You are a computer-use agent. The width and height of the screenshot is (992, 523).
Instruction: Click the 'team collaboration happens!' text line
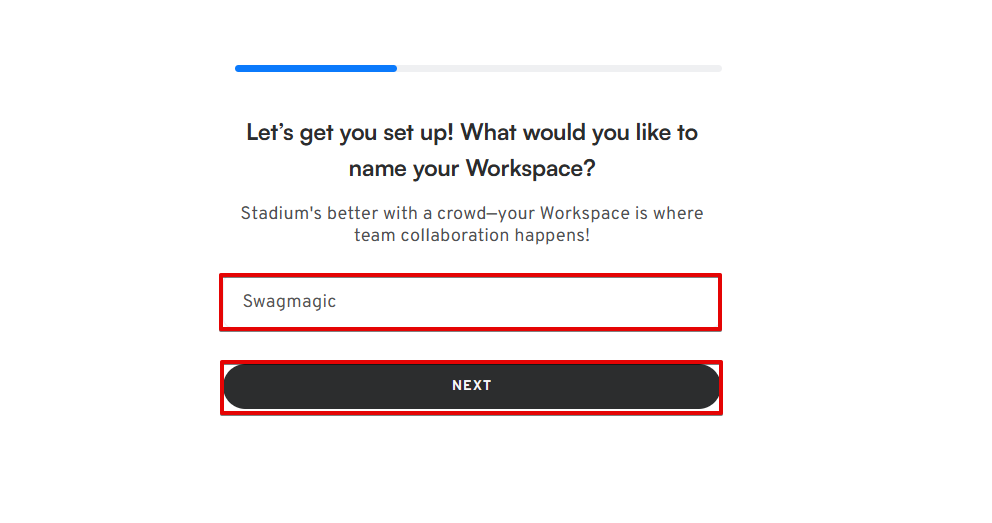[472, 236]
